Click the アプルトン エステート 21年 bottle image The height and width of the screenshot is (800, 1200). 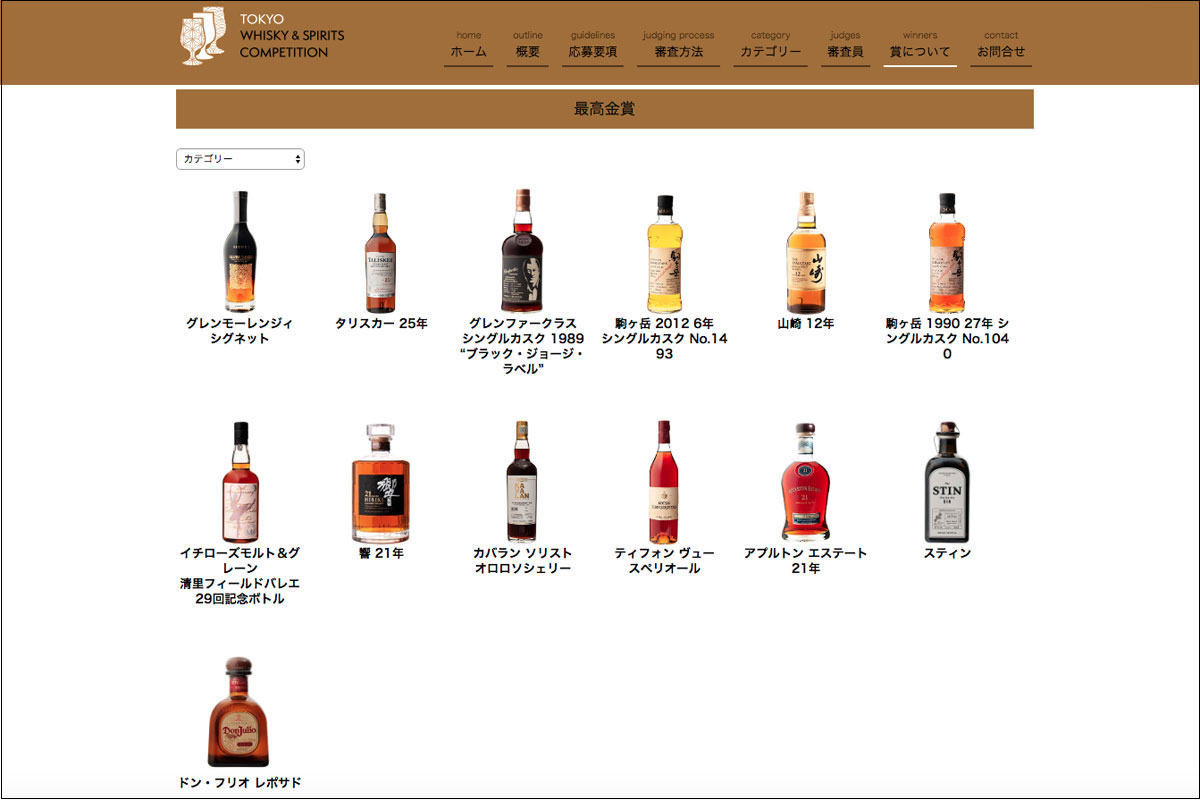(x=806, y=482)
